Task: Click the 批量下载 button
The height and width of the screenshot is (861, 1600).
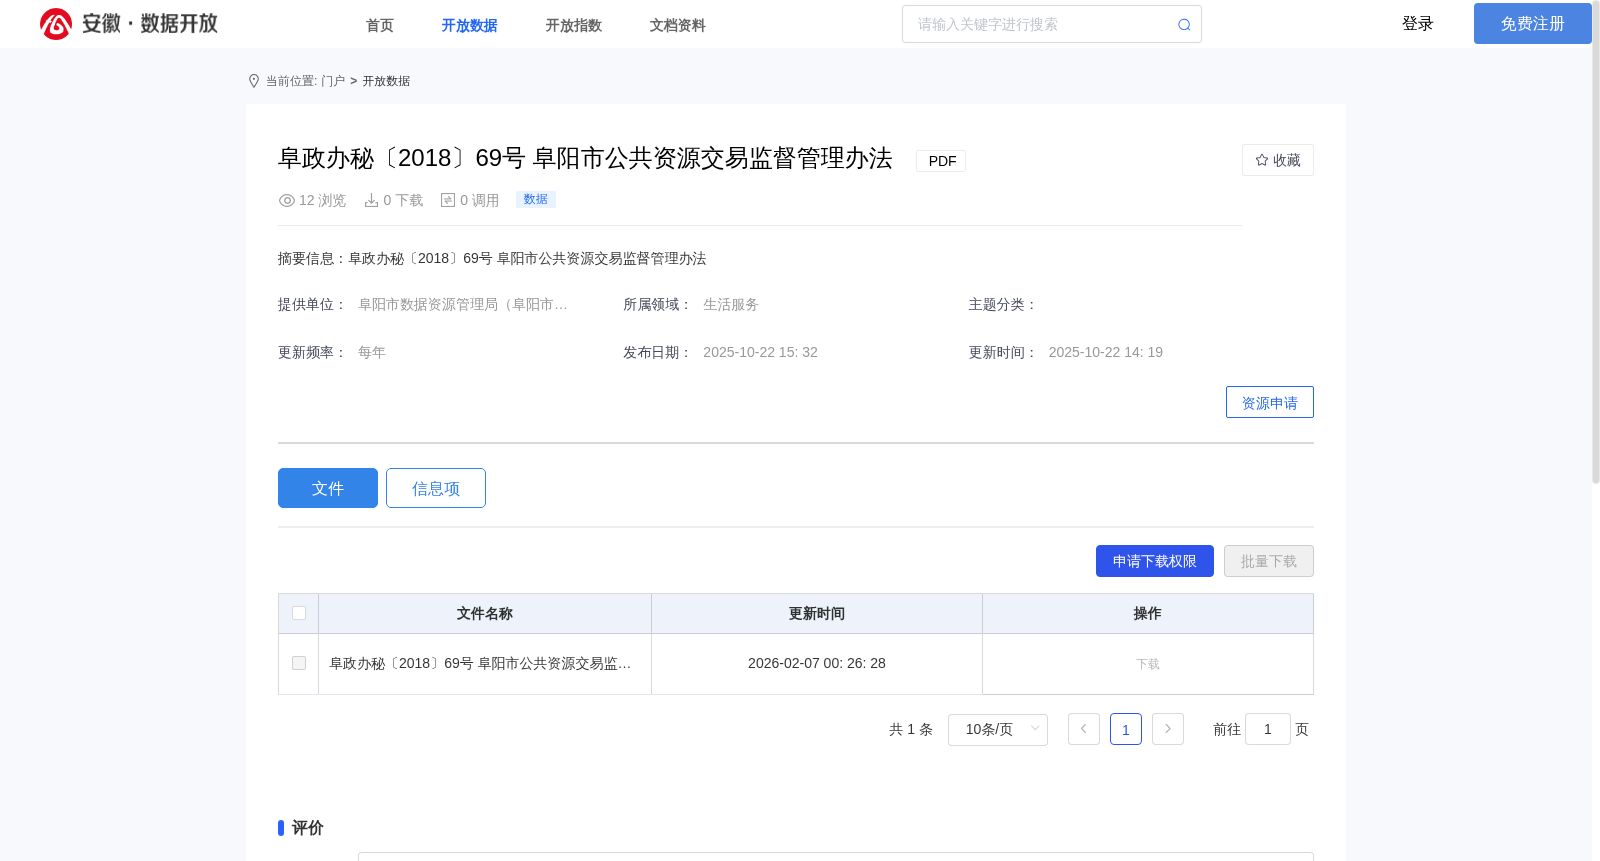Action: pos(1269,561)
